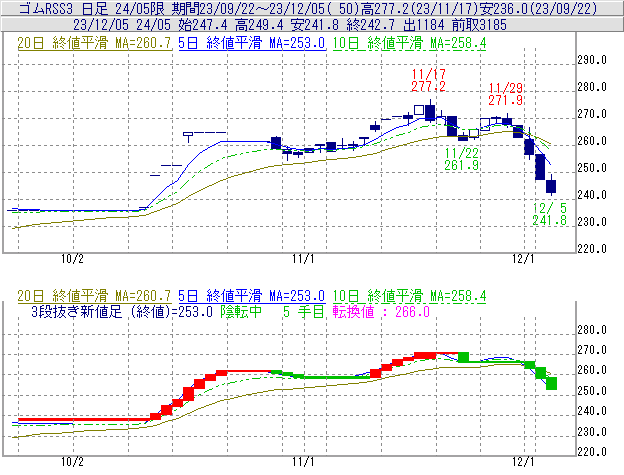Screen dimensions: 624x475
Task: Click the open interest '前取3185'
Action: [x=479, y=25]
